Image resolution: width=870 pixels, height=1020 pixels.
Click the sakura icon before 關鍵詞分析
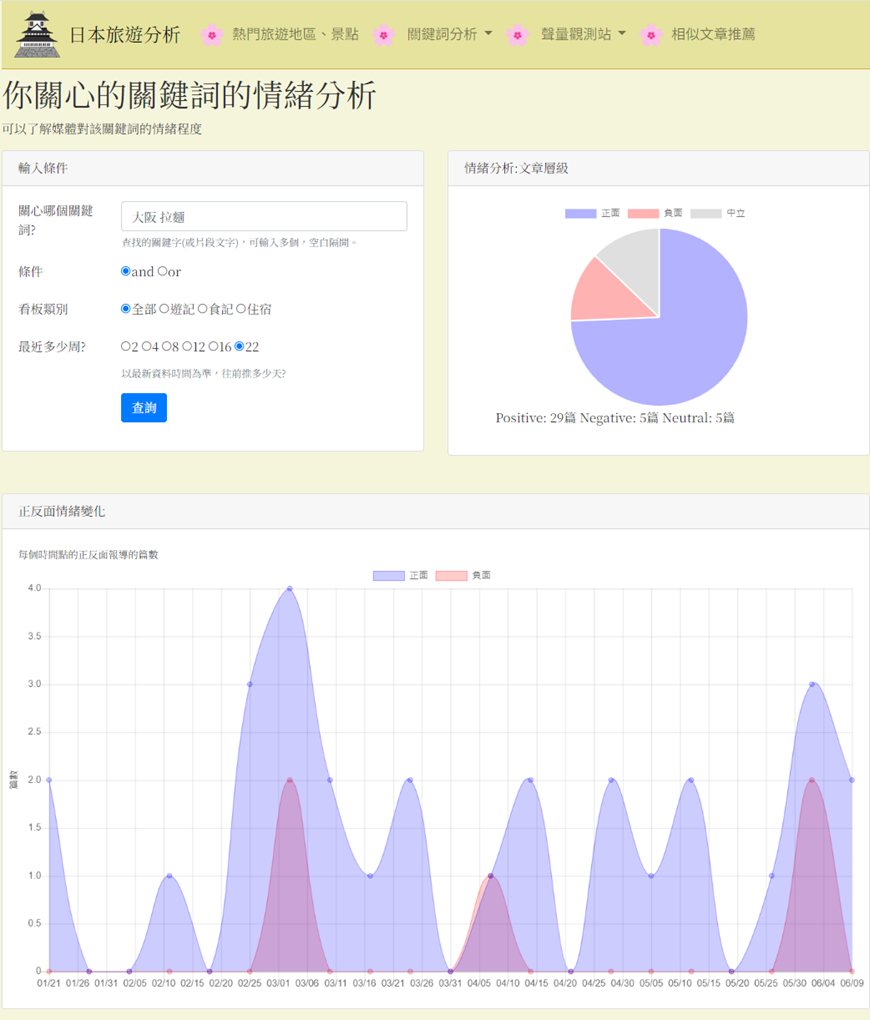click(x=383, y=35)
